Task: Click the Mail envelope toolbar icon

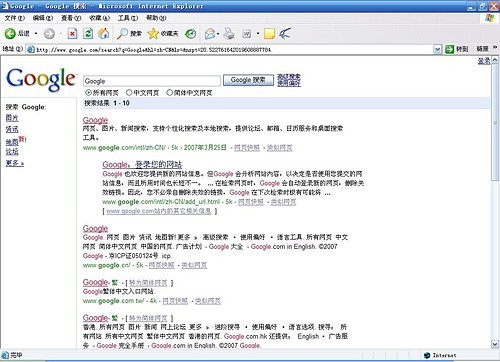Action: click(210, 33)
